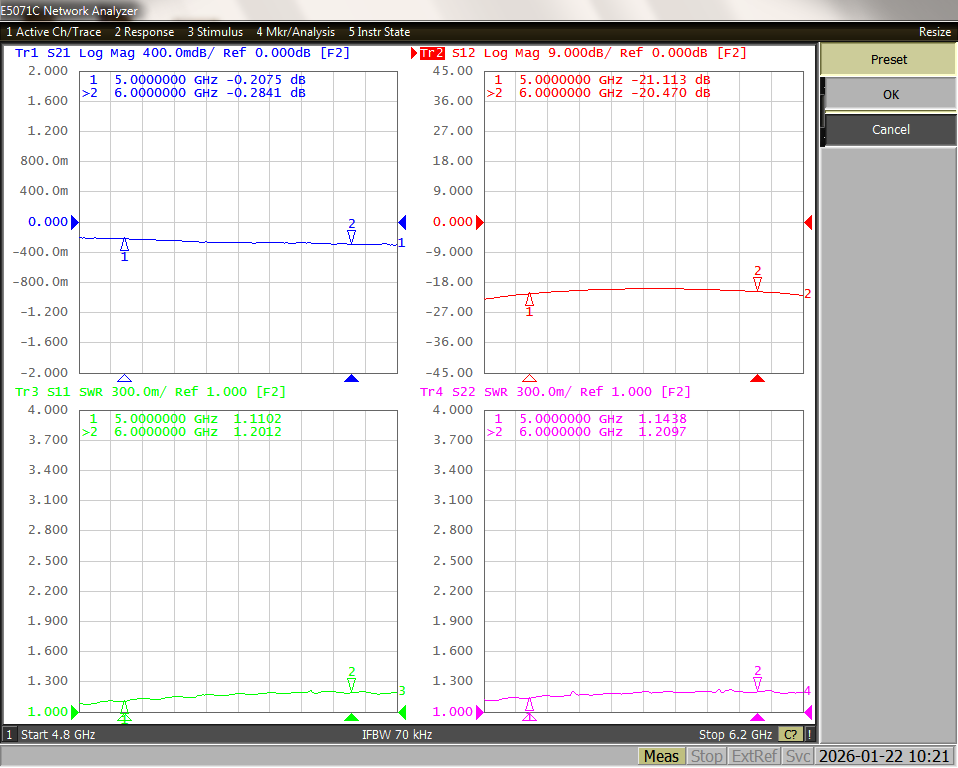Click S11 marker 1 SWR readout 1.1102

258,419
